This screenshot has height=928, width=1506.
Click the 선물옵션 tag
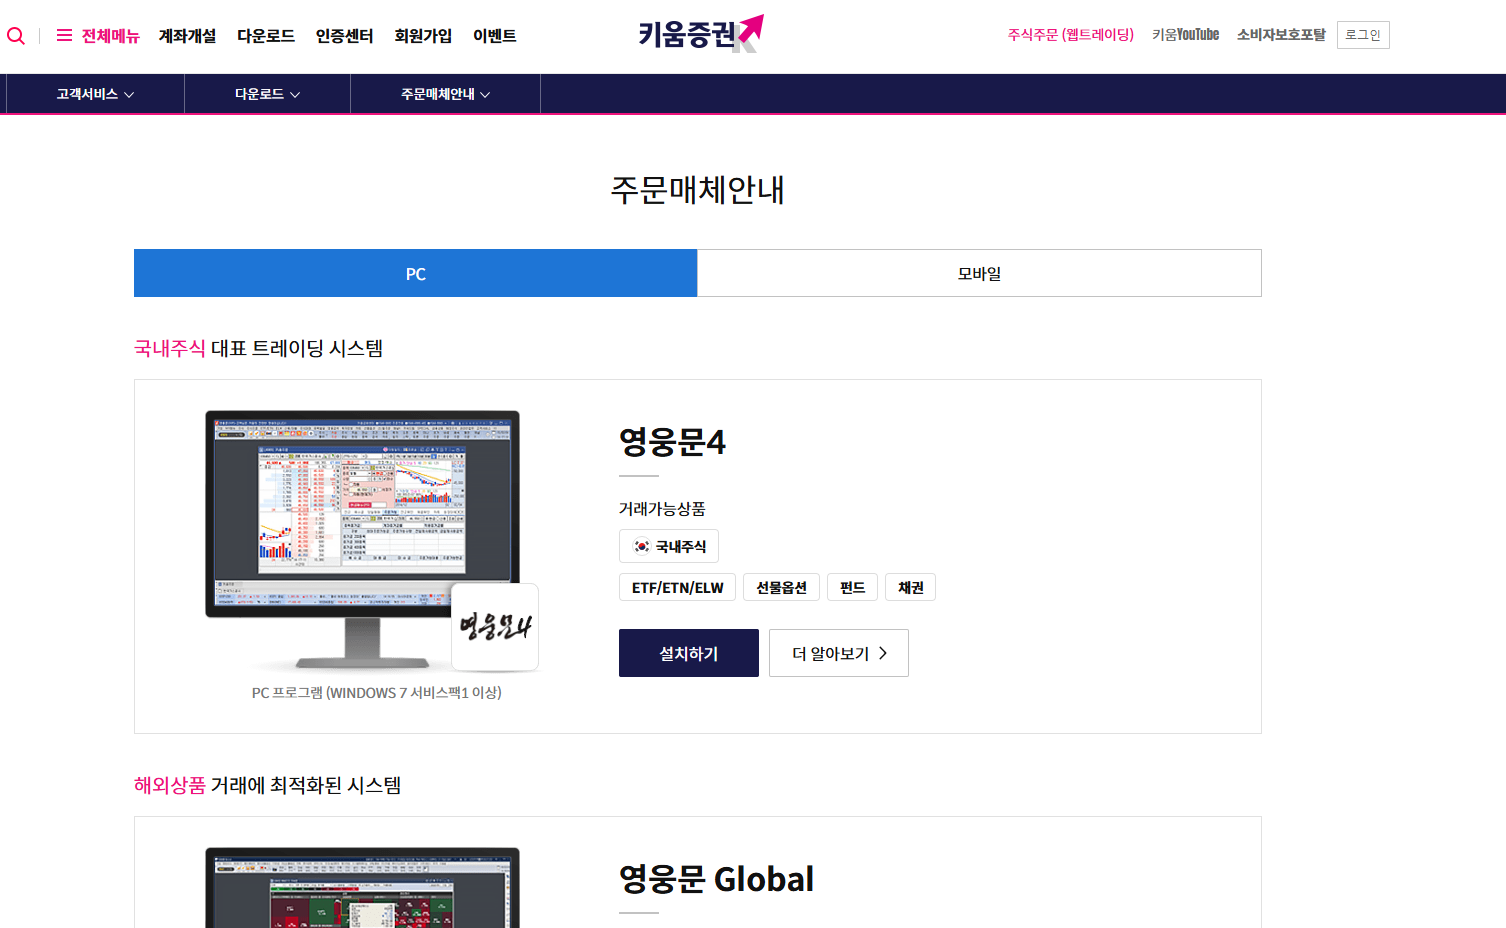click(781, 587)
